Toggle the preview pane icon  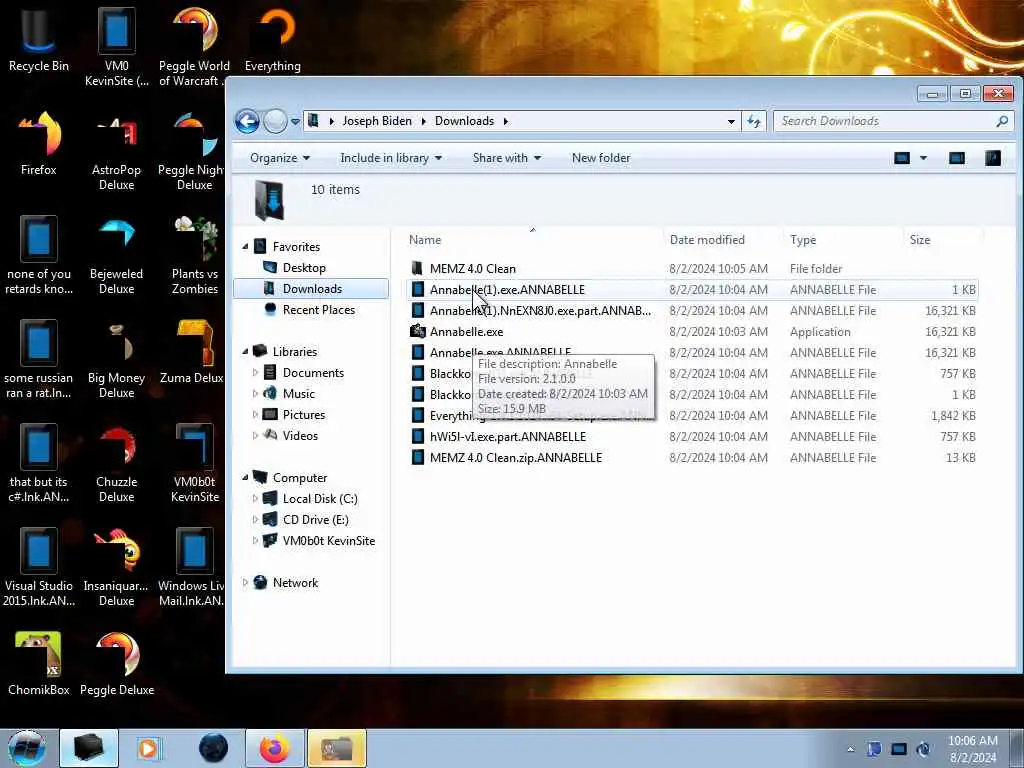click(x=957, y=158)
